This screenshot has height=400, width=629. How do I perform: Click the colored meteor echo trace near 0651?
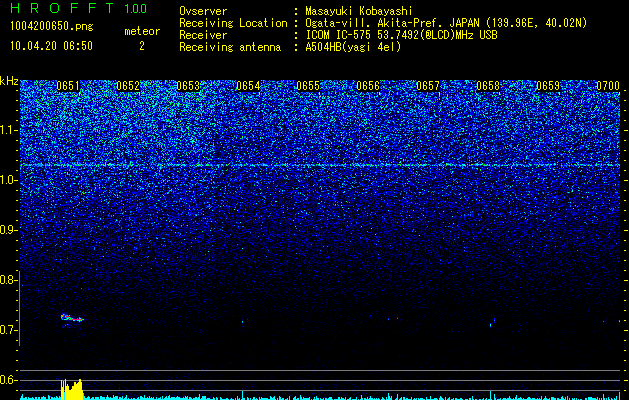coord(72,318)
